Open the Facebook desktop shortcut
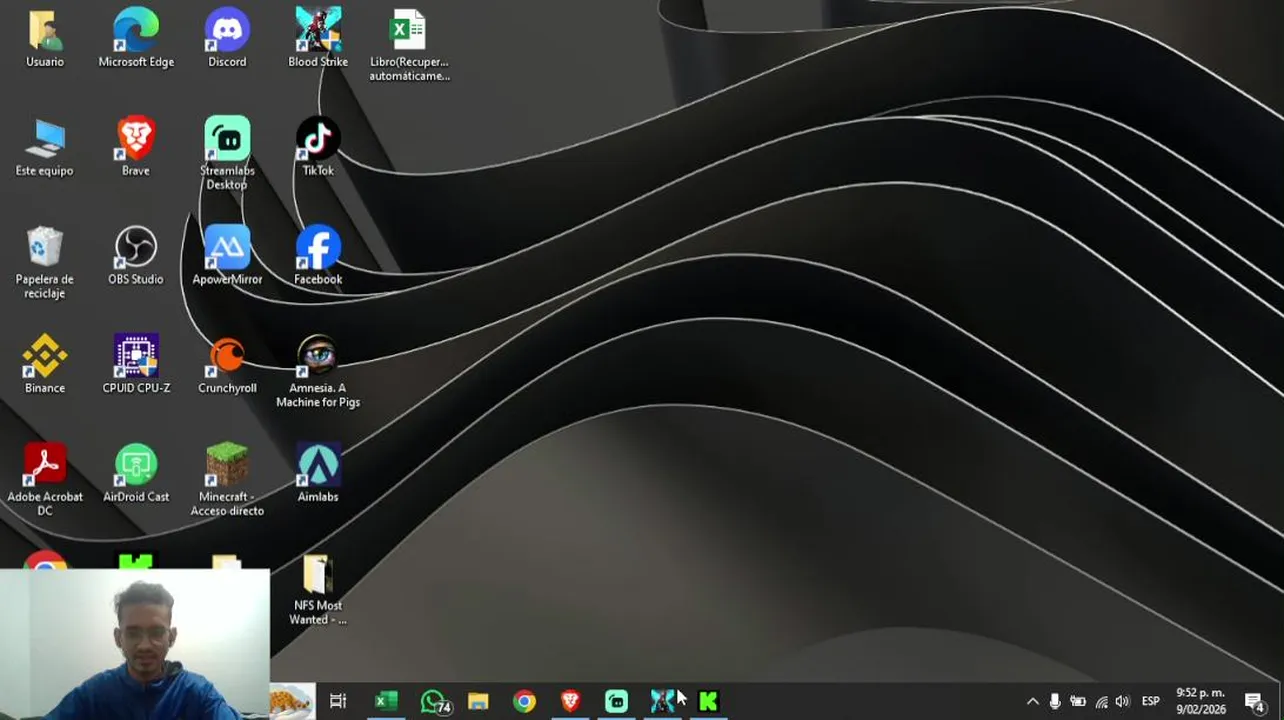Image resolution: width=1284 pixels, height=720 pixels. tap(318, 257)
